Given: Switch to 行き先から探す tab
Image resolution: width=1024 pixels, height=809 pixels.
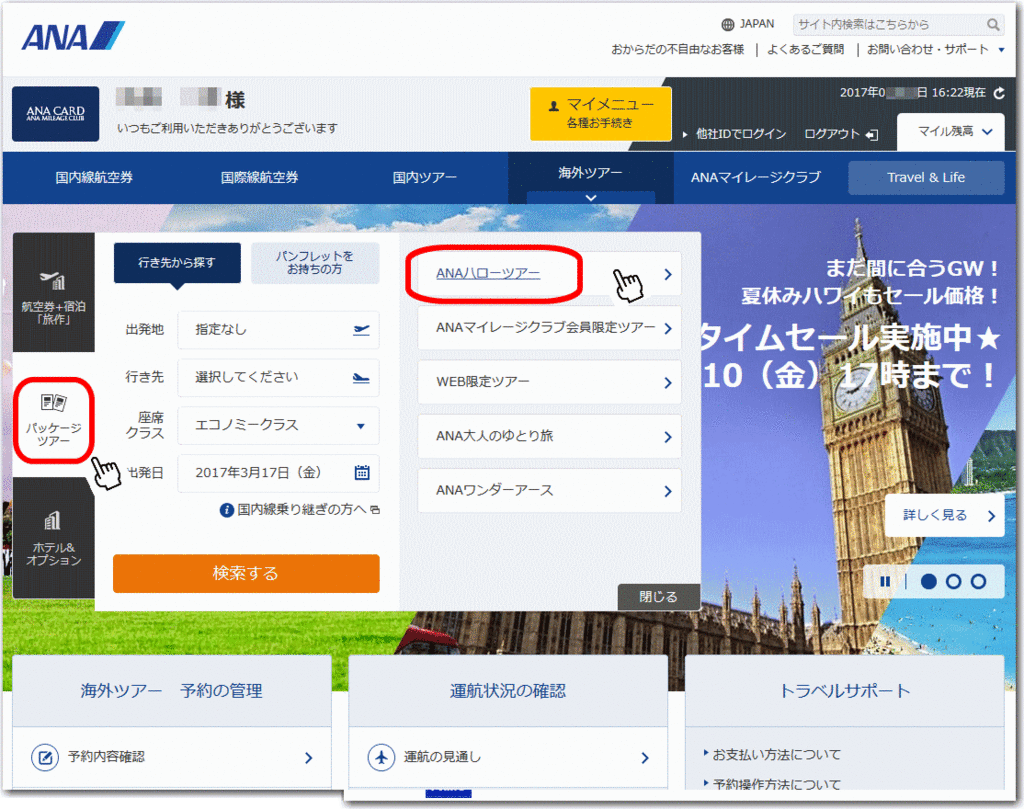Looking at the screenshot, I should (x=177, y=263).
